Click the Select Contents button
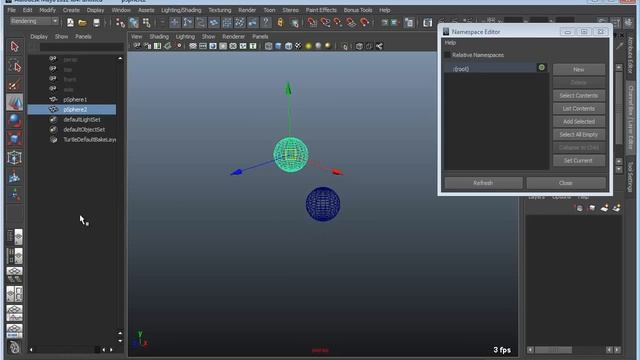 [579, 96]
